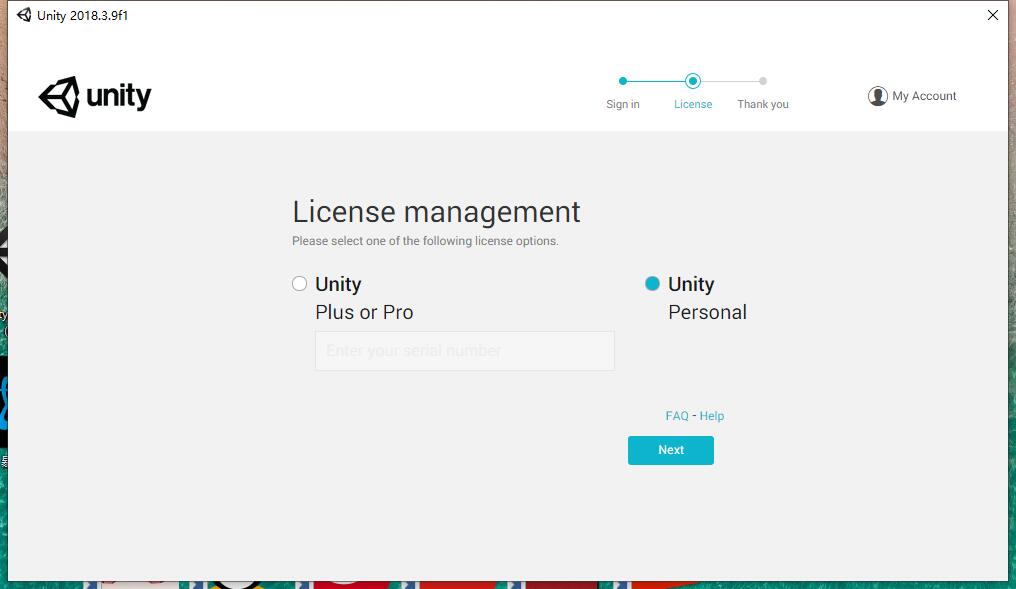Open the Help link
This screenshot has width=1016, height=589.
711,416
